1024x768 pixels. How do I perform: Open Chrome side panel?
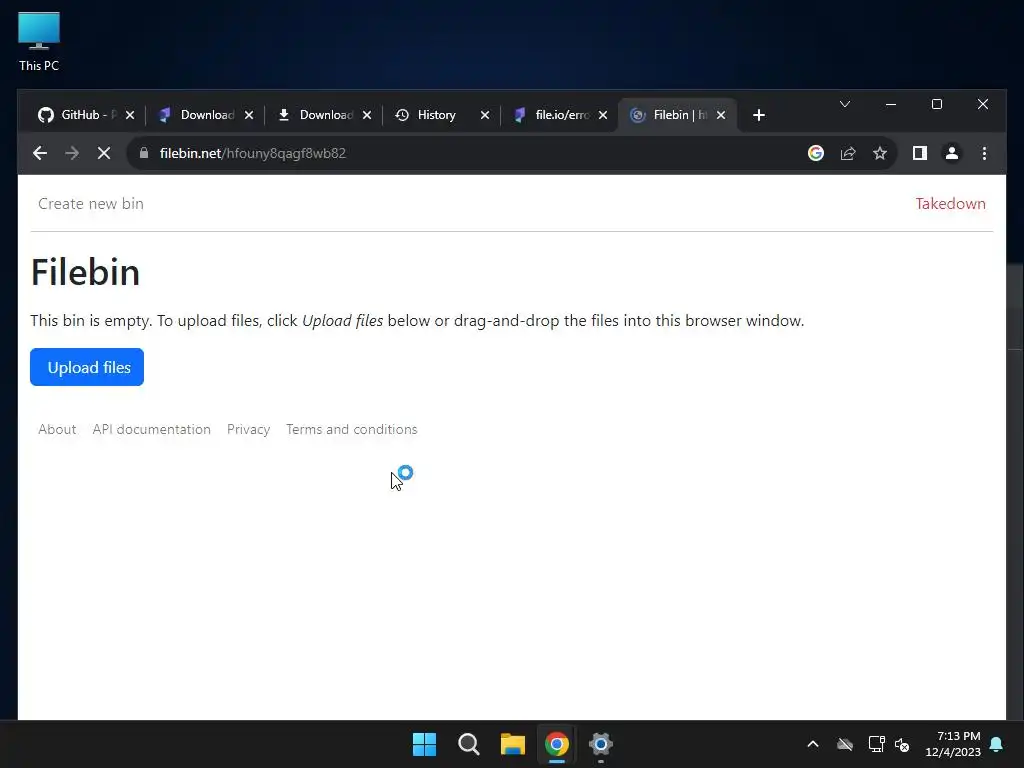click(920, 153)
